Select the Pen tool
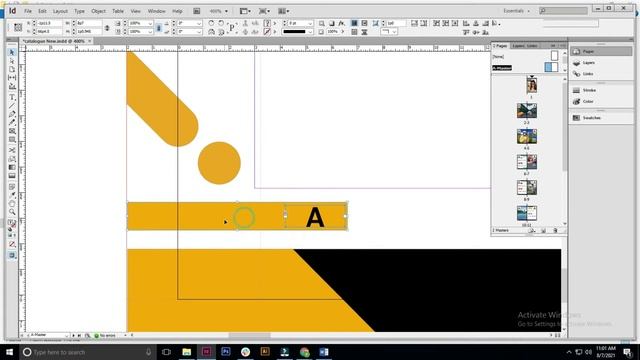This screenshot has width=640, height=360. pos(12,114)
